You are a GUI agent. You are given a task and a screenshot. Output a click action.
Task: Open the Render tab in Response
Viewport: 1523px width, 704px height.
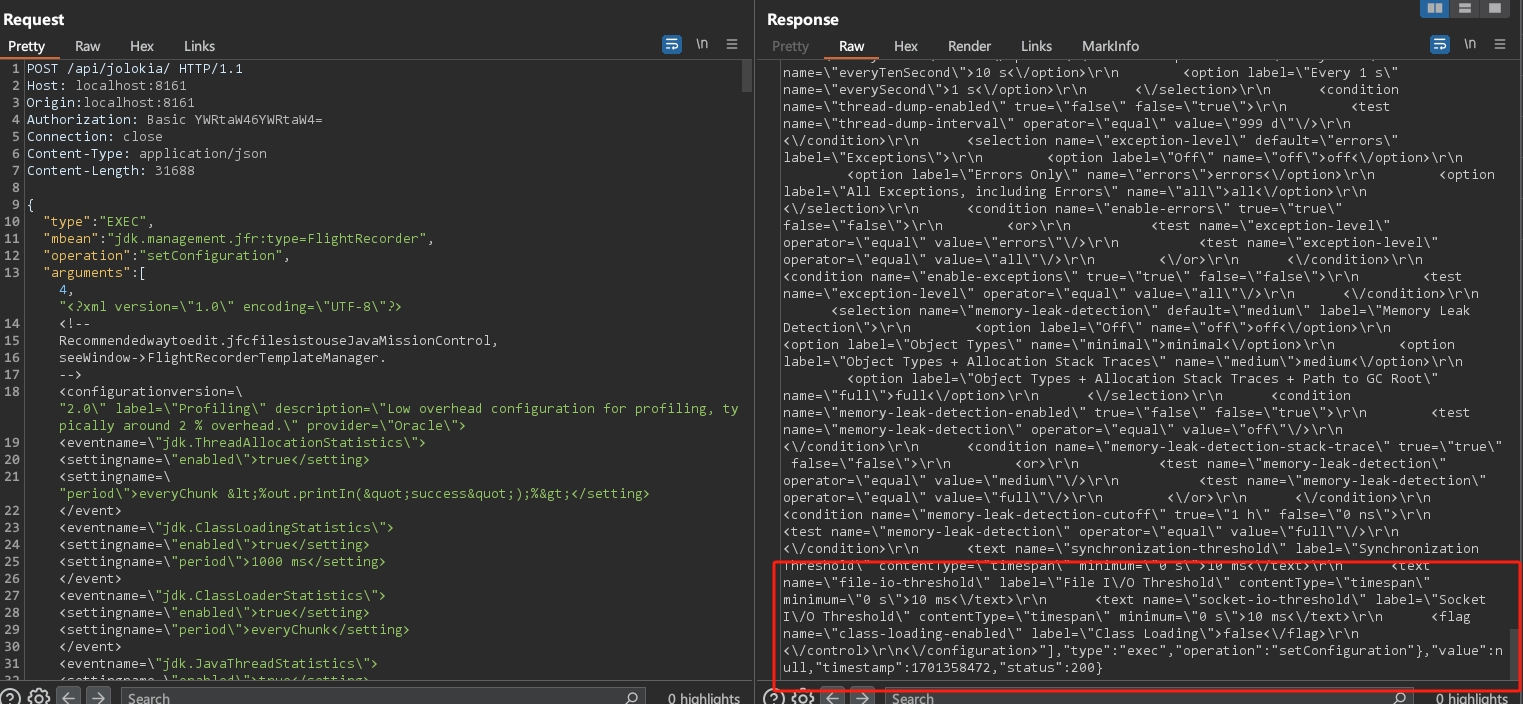click(969, 46)
